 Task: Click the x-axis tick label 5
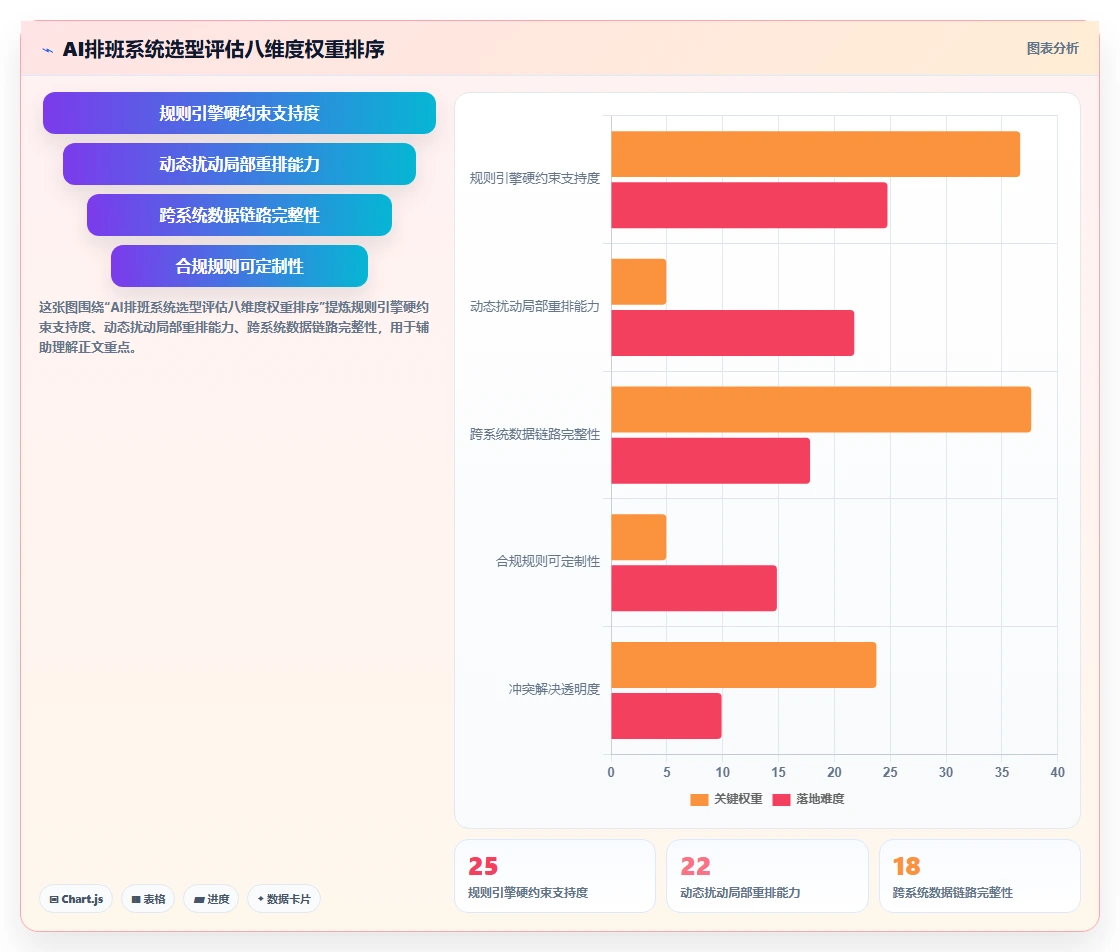point(666,772)
